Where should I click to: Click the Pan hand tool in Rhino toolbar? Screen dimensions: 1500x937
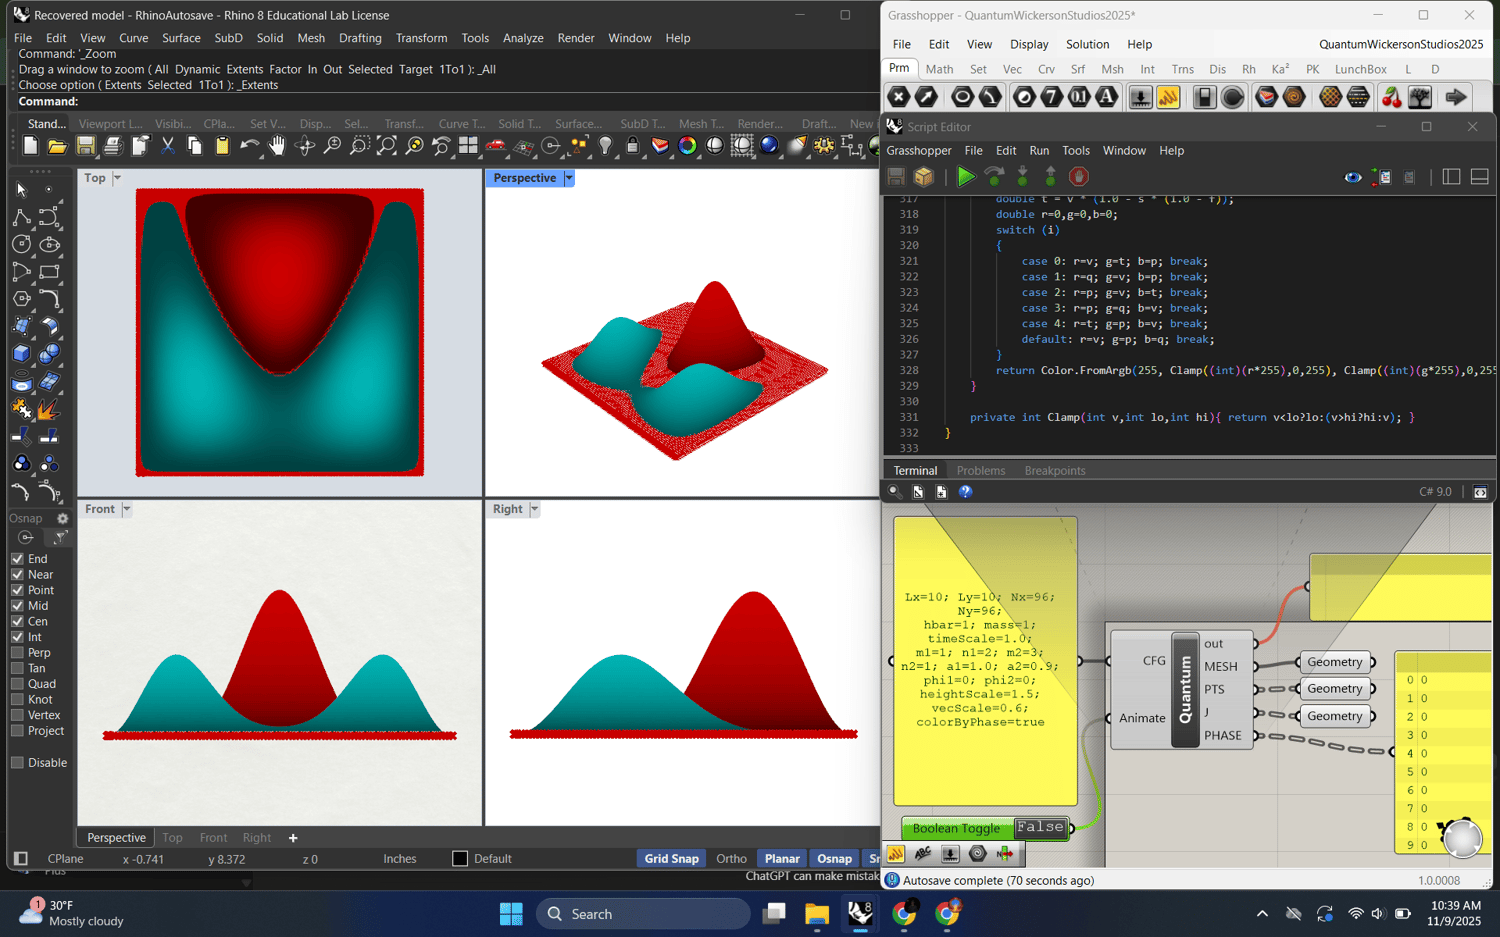coord(277,146)
